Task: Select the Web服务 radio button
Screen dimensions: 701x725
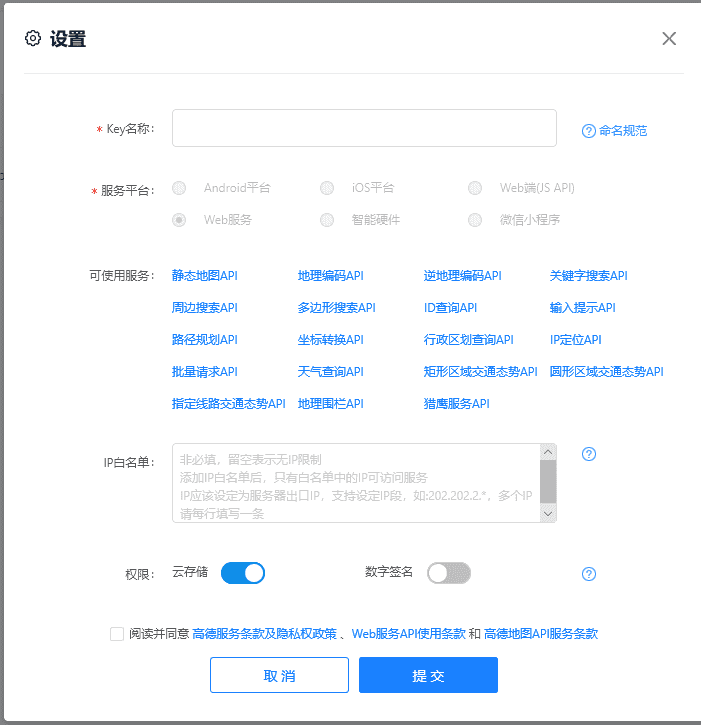Action: [x=179, y=220]
